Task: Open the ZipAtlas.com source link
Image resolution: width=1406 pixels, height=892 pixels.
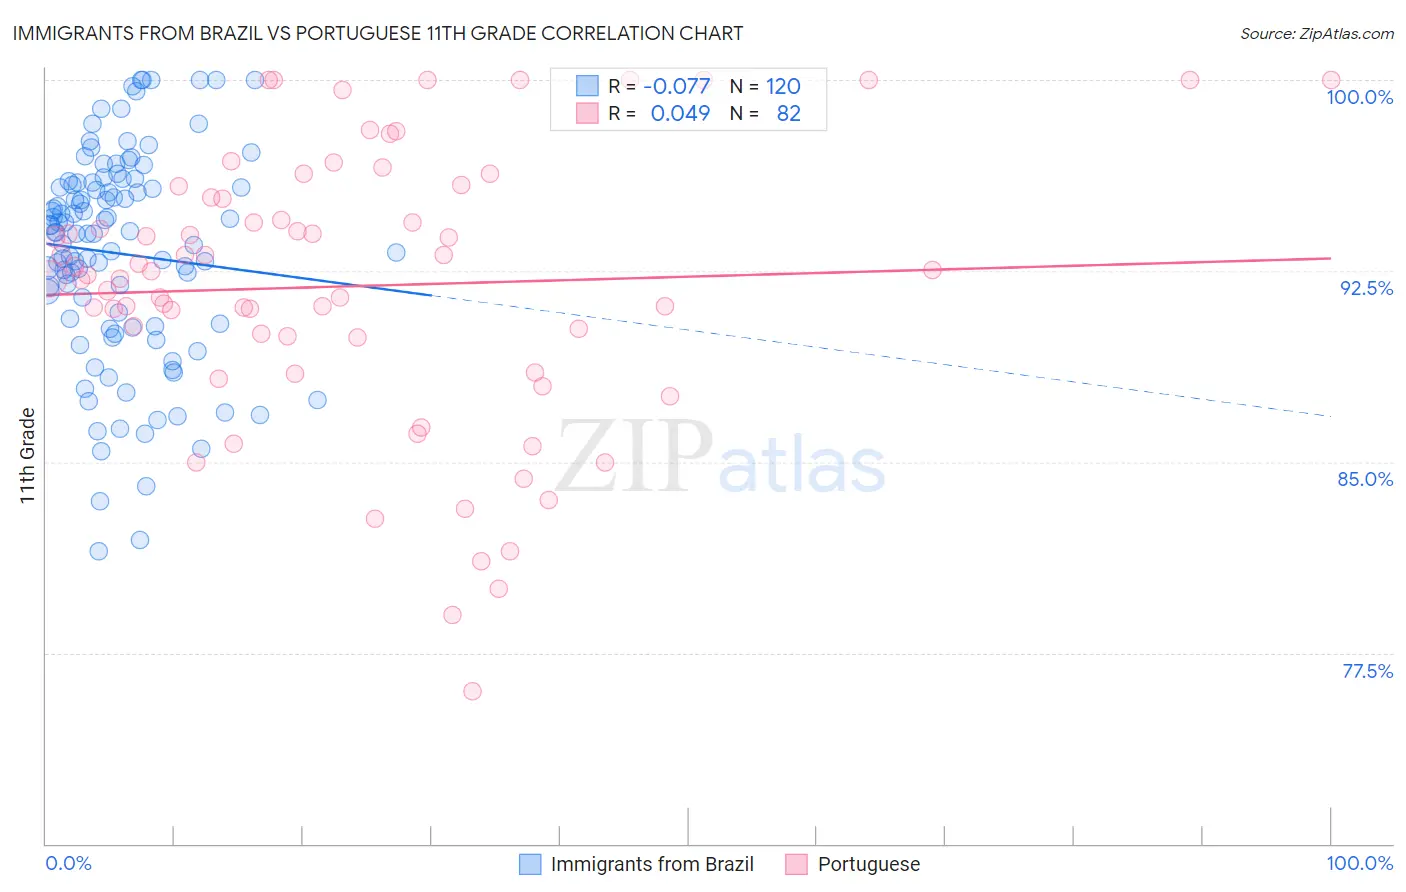Action: pos(1317,33)
